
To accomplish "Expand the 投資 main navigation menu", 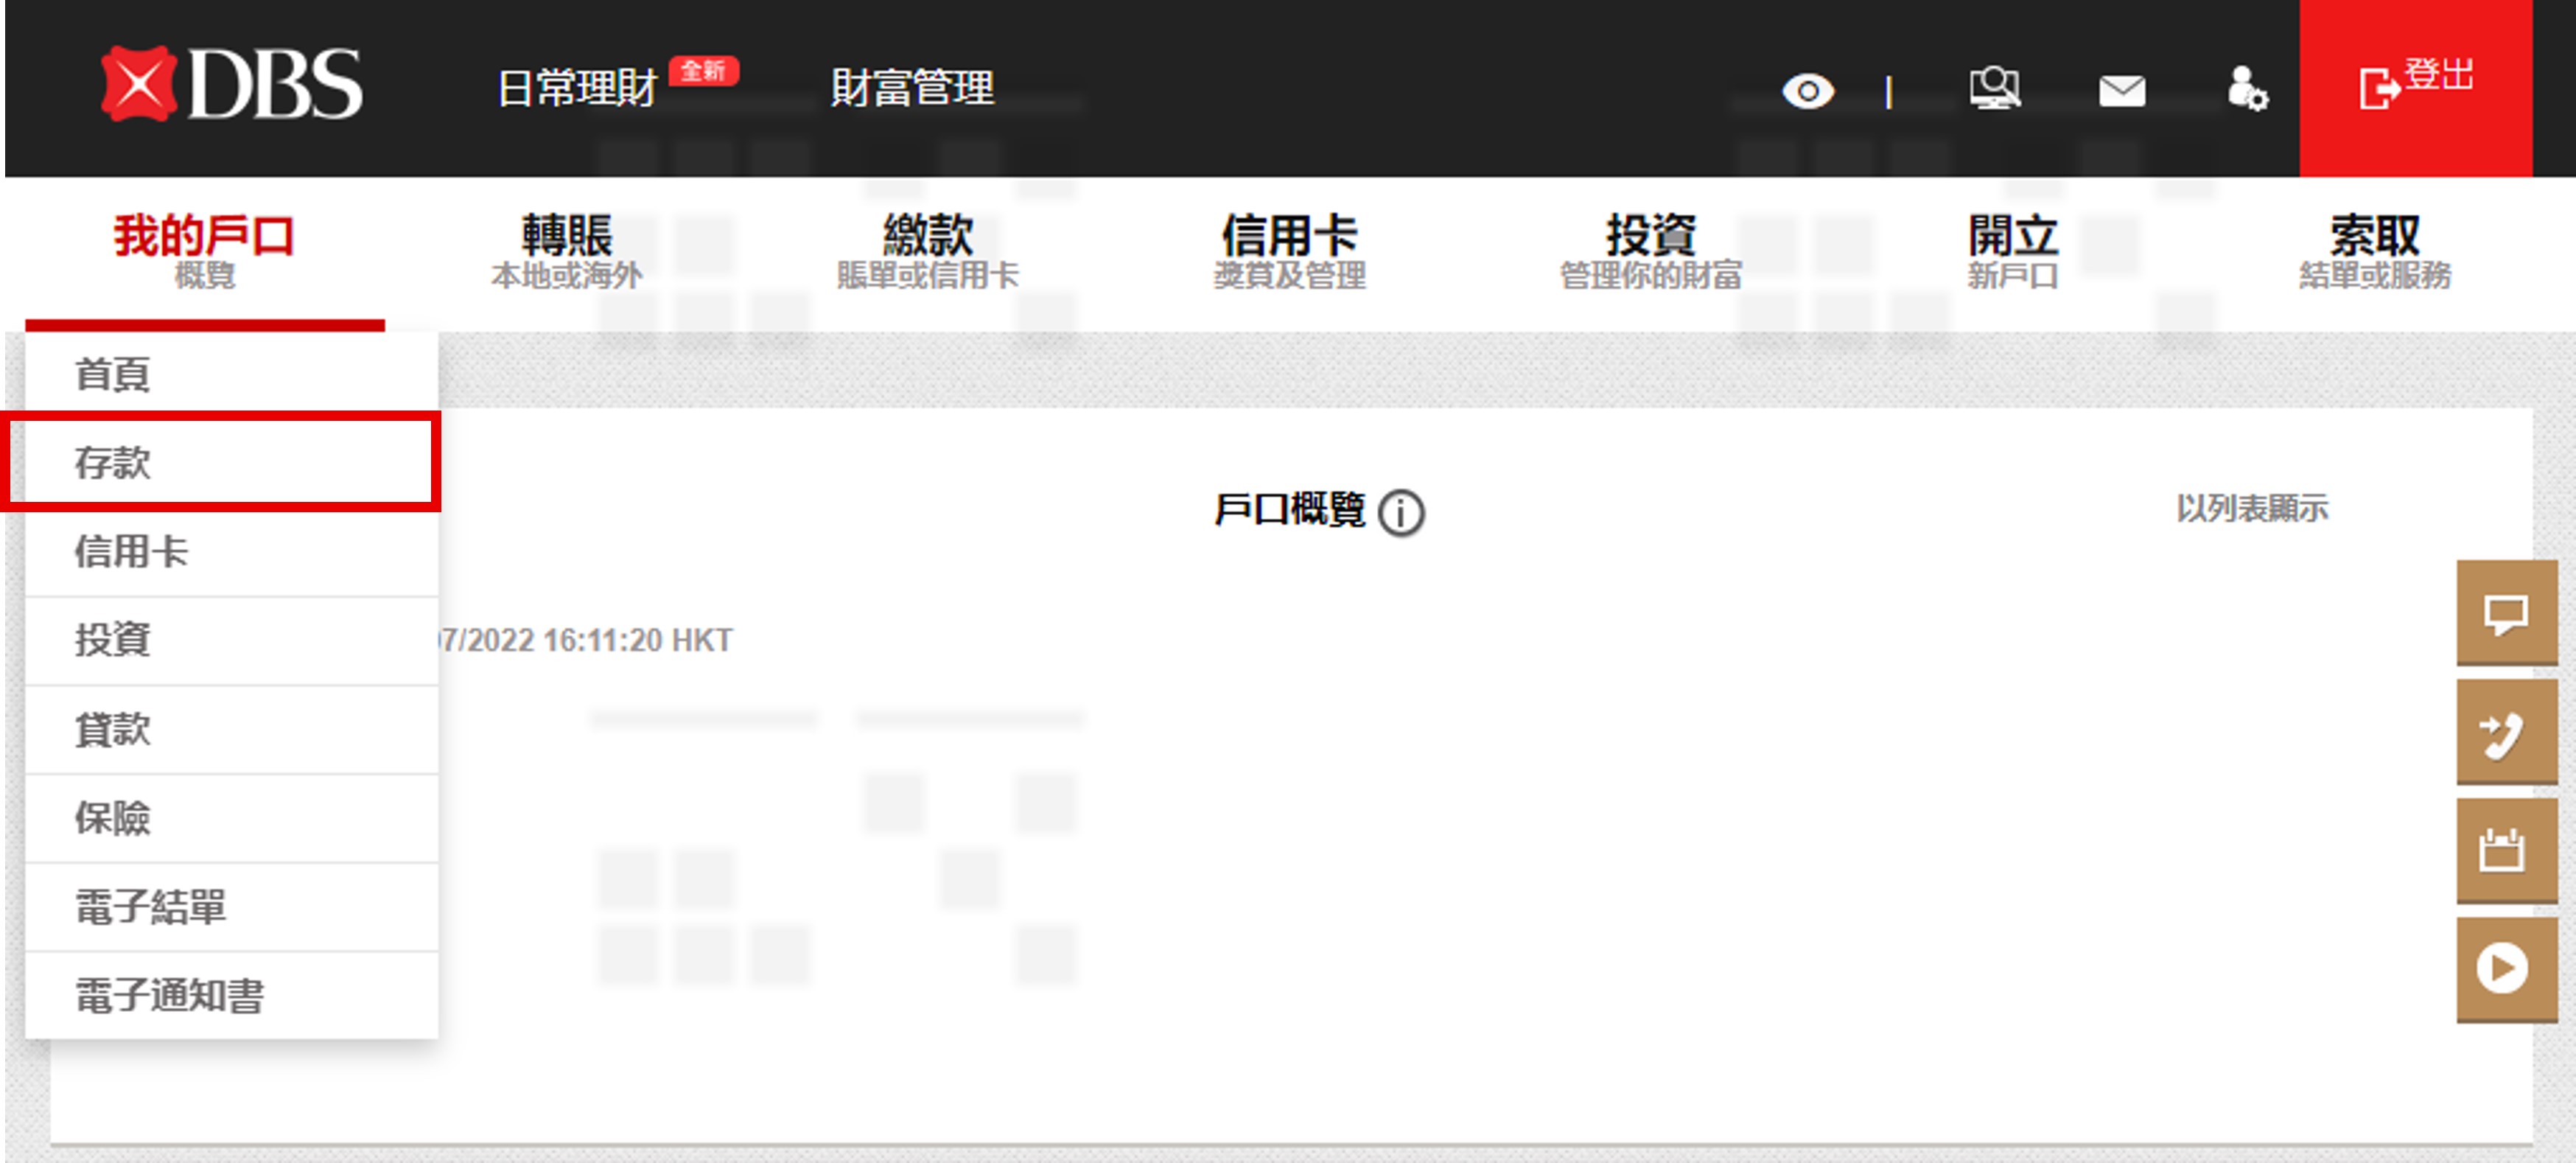I will (x=1650, y=250).
